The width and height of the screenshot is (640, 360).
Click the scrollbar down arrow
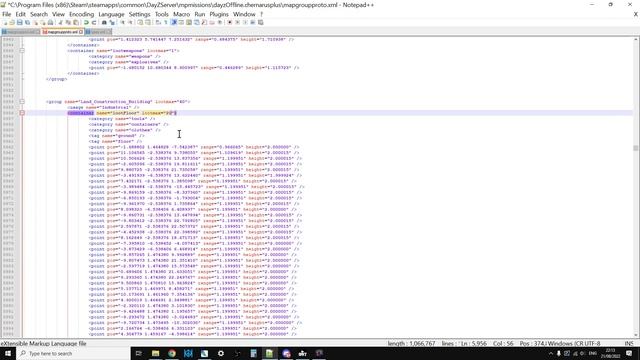pyautogui.click(x=636, y=335)
